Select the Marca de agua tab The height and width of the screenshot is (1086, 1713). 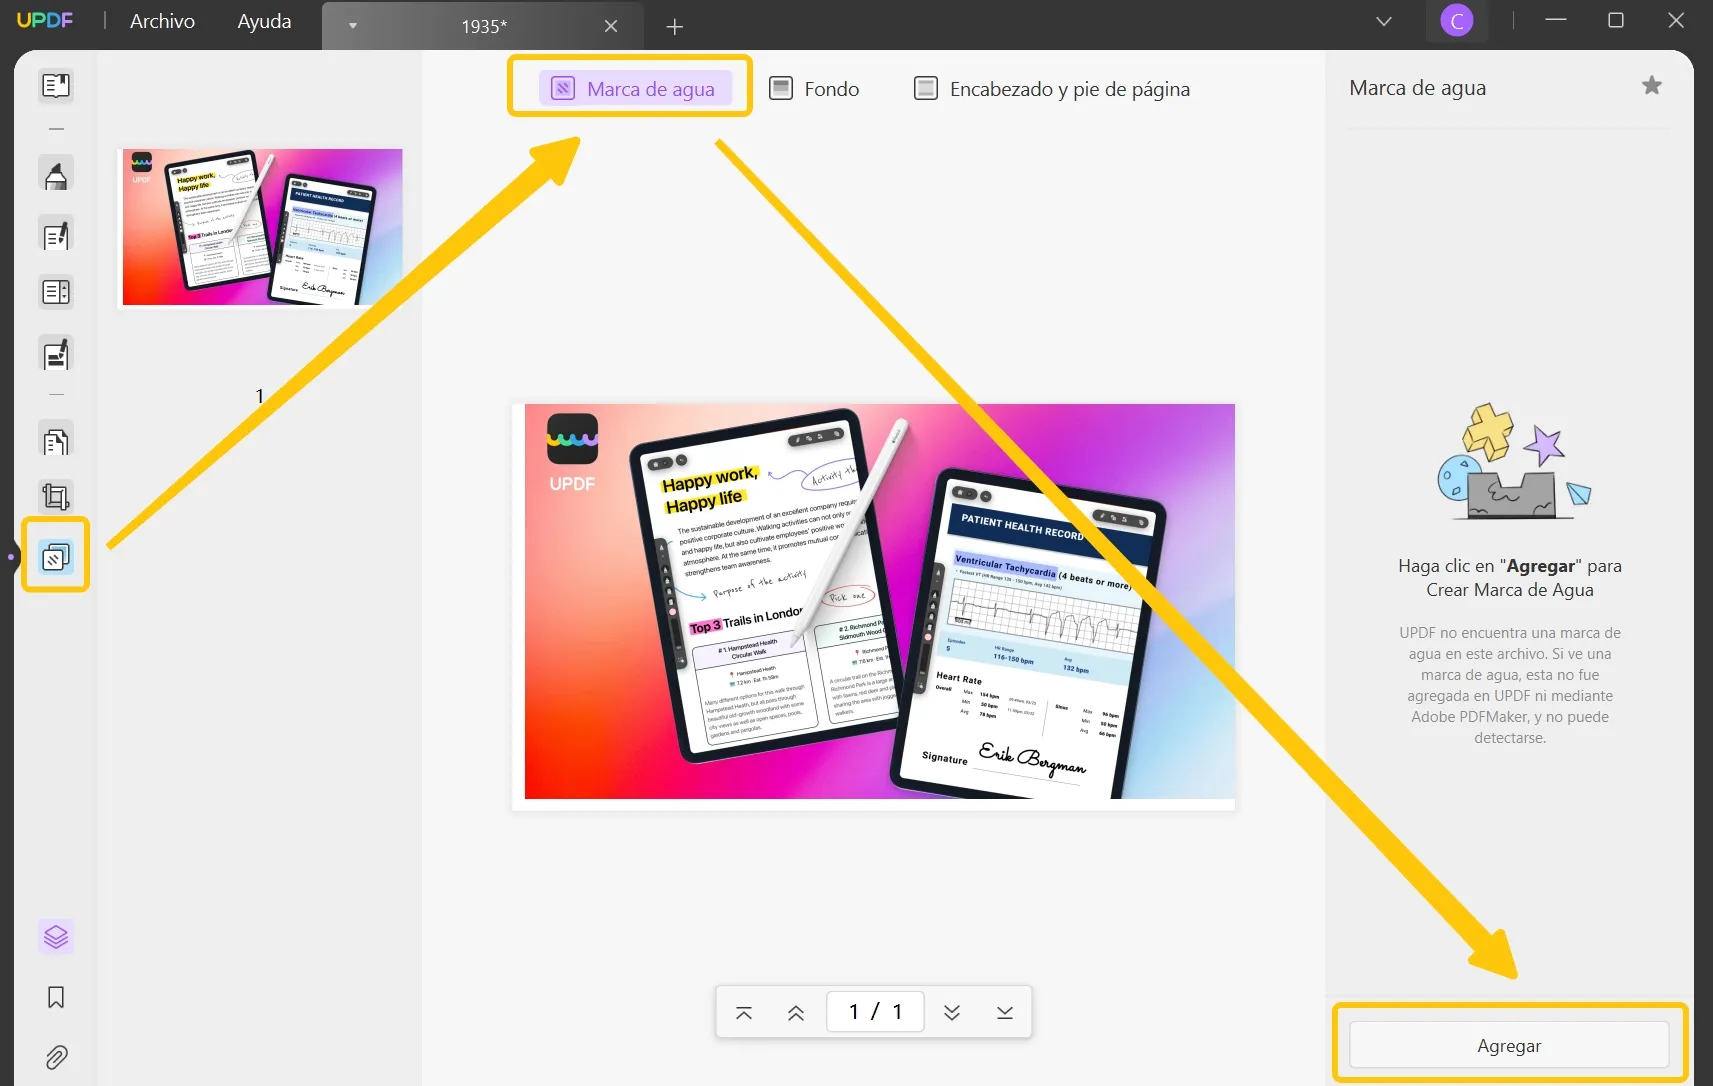[635, 89]
